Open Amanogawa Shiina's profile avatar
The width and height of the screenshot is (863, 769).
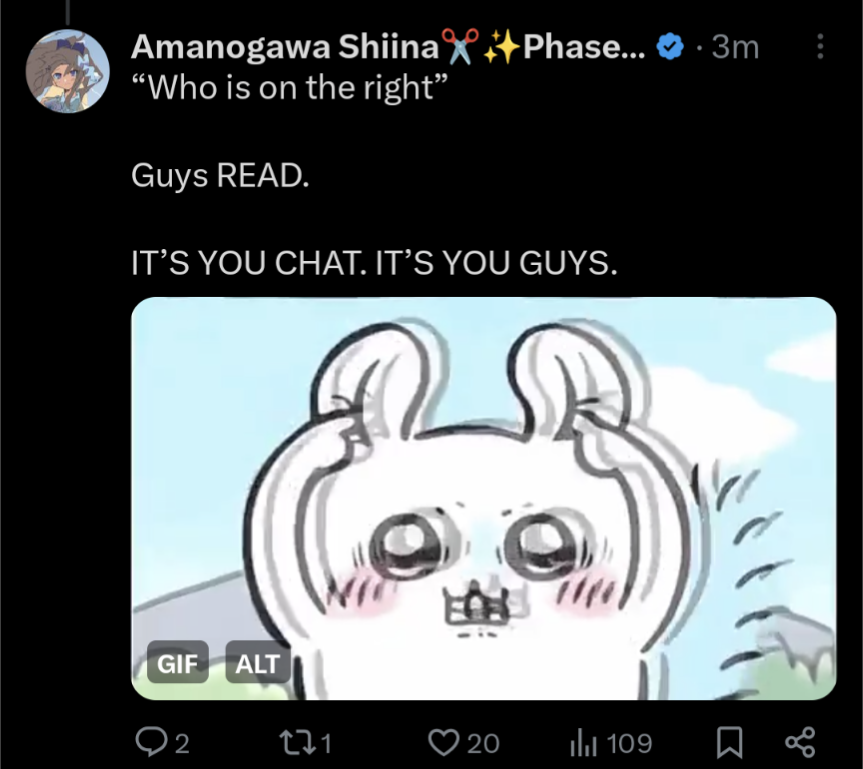point(68,71)
